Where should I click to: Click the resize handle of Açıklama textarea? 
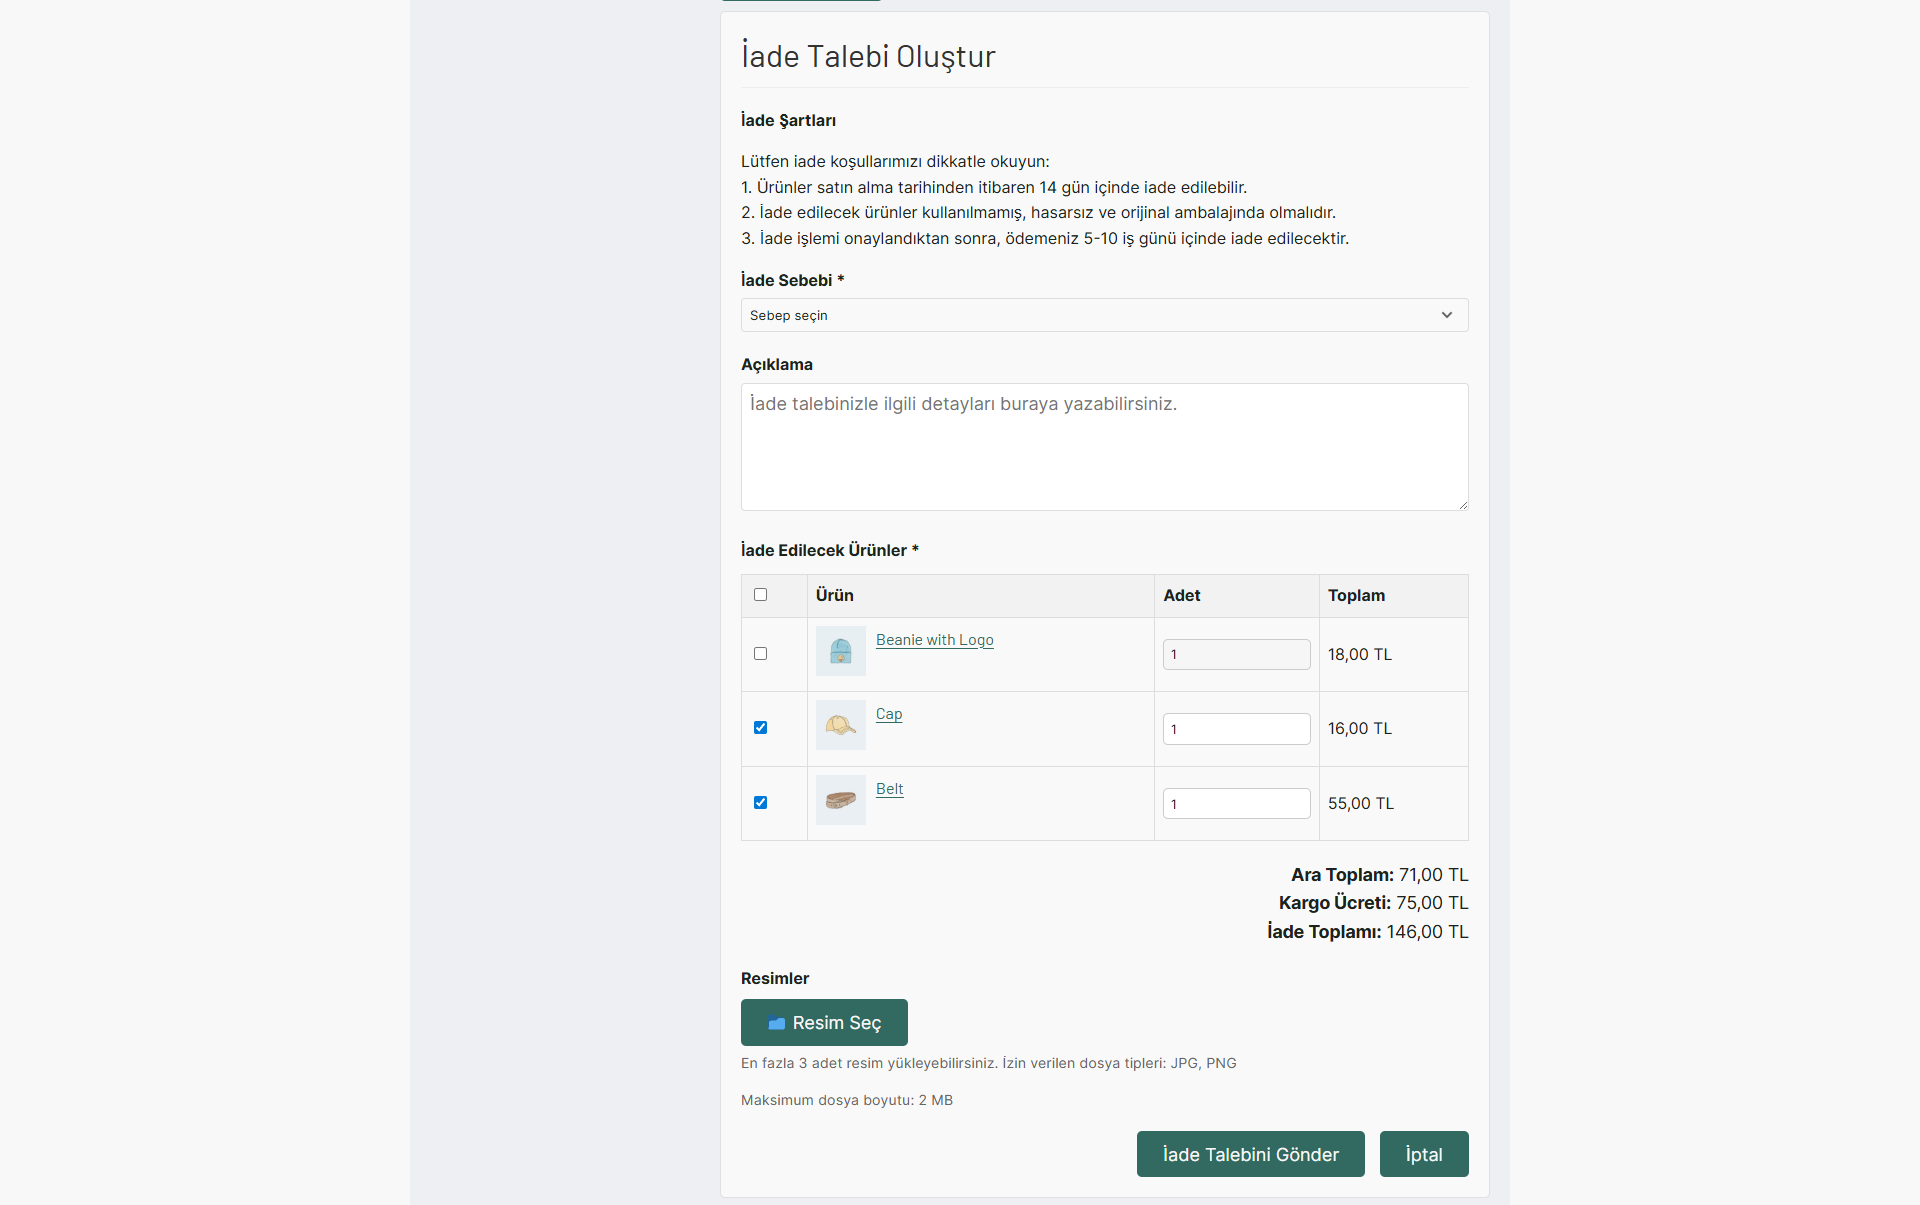coord(1462,505)
